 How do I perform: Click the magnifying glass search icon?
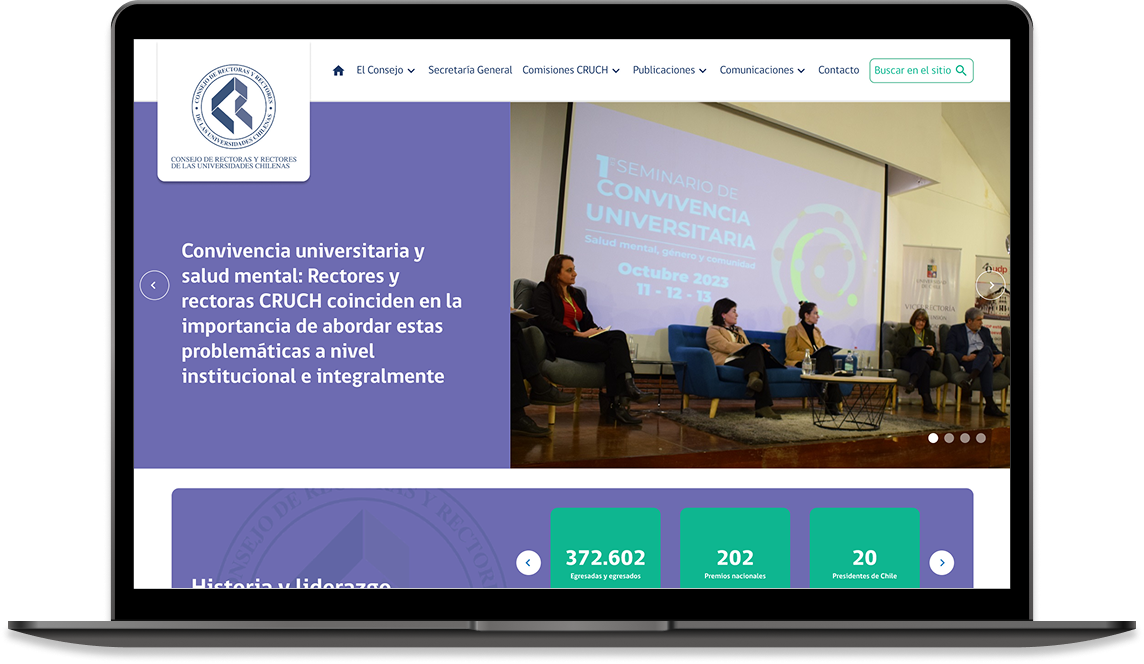(961, 70)
